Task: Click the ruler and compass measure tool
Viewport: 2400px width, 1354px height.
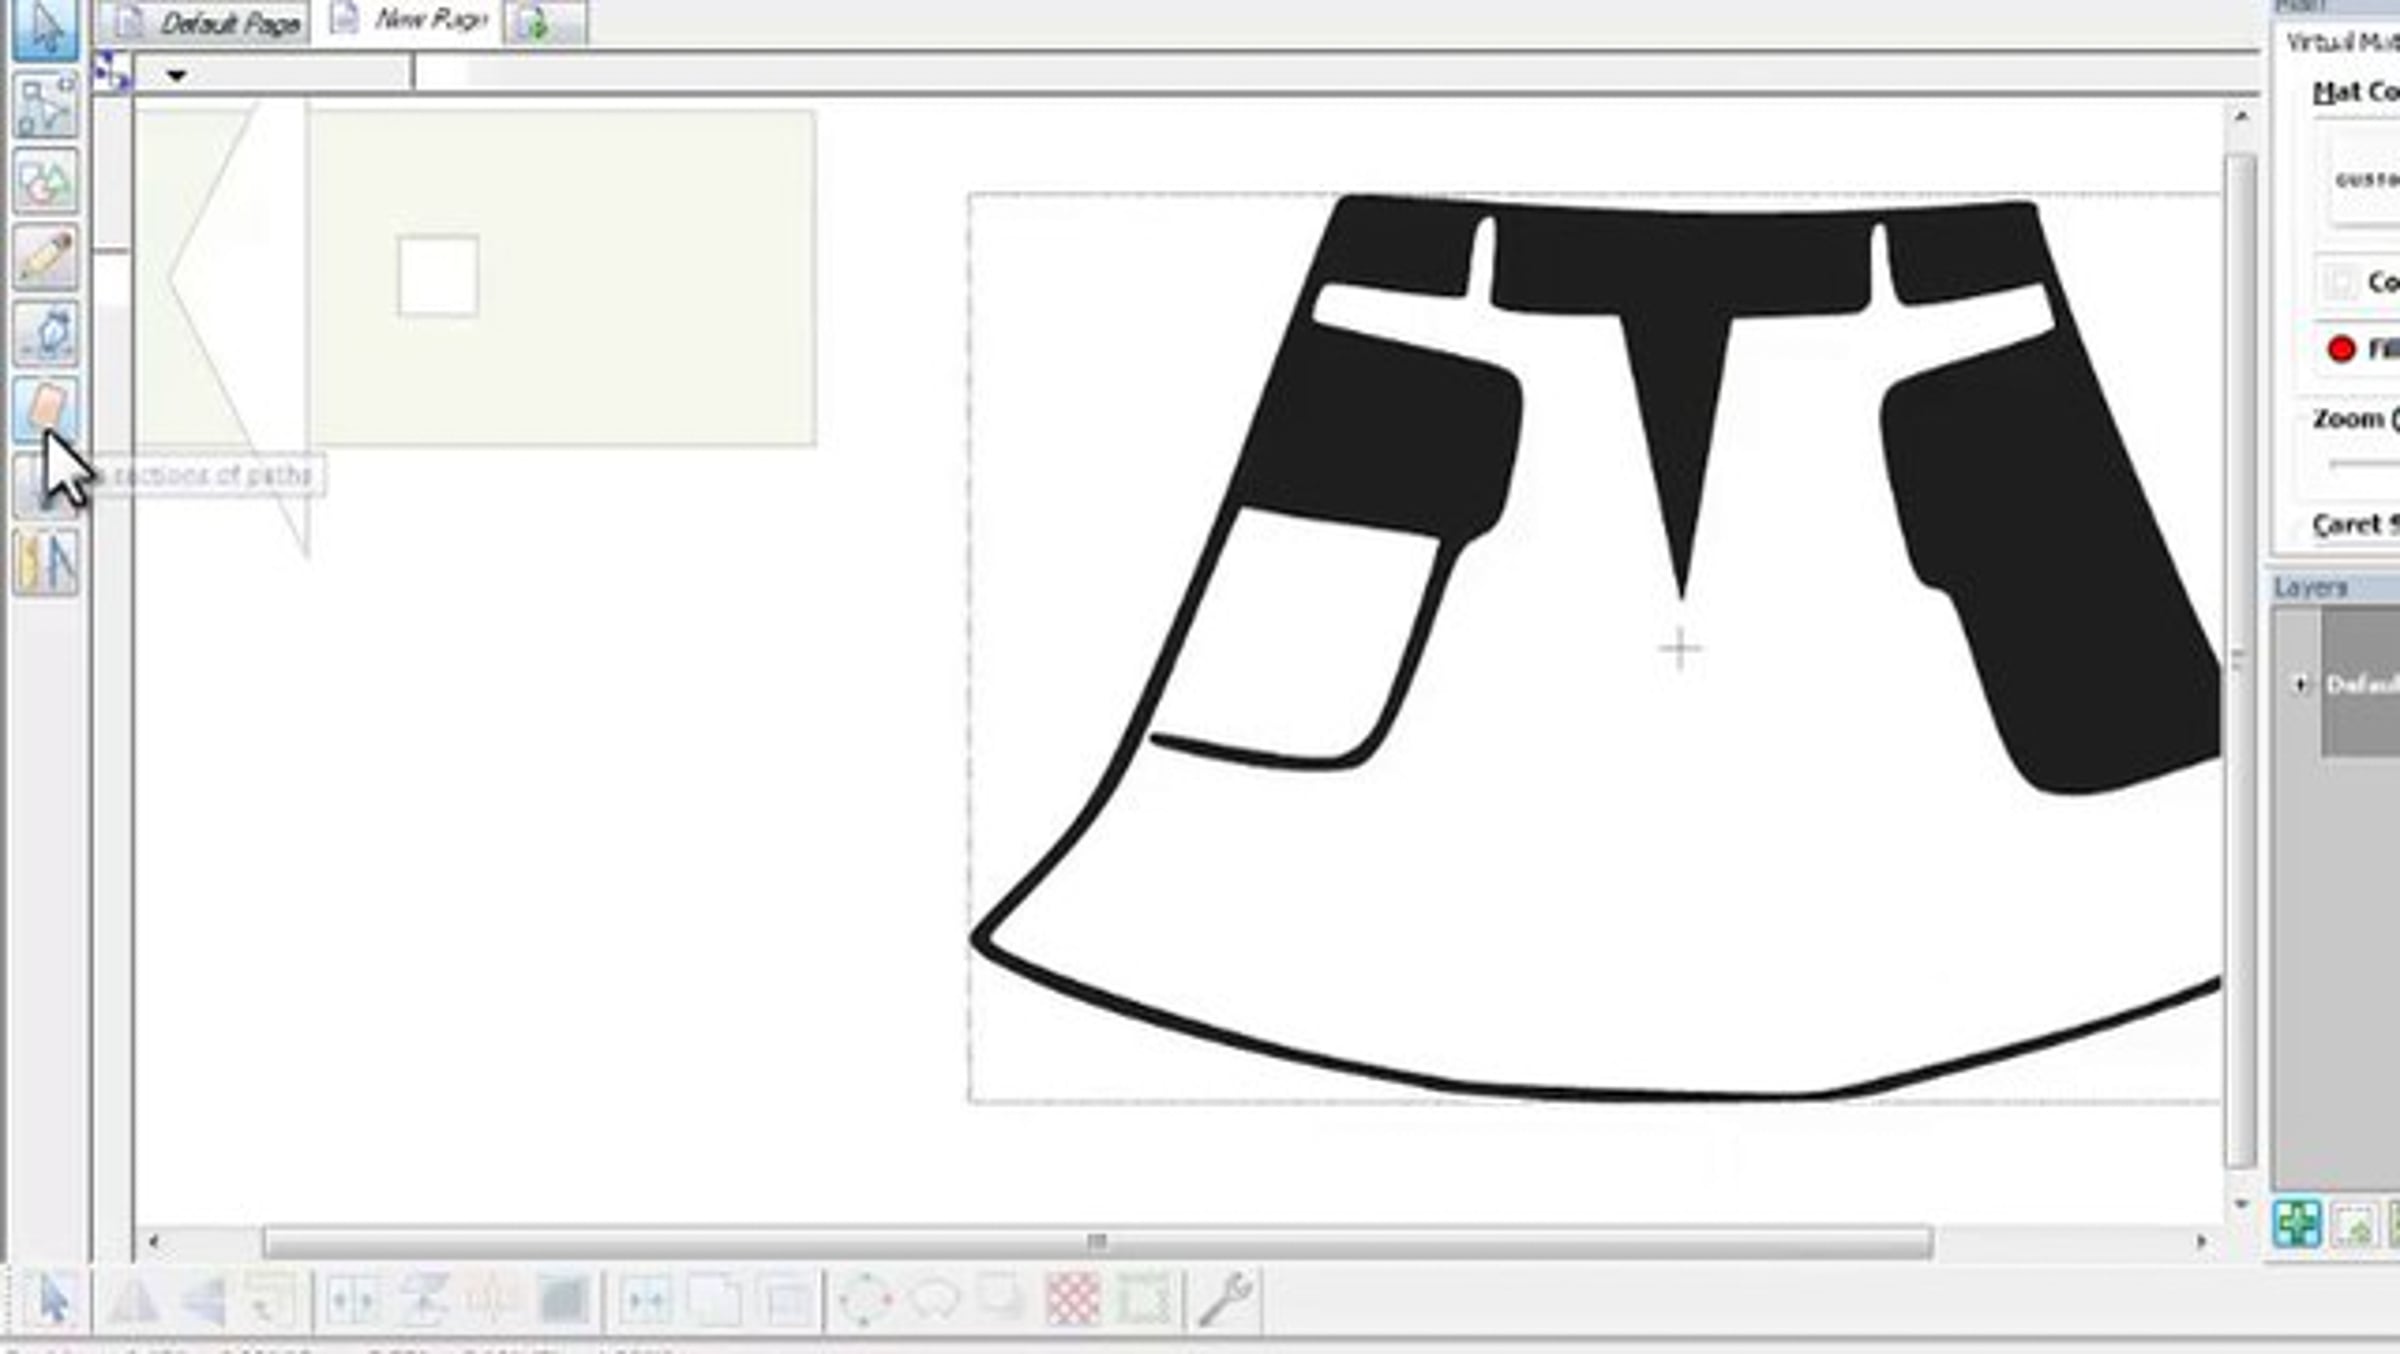Action: [x=45, y=562]
